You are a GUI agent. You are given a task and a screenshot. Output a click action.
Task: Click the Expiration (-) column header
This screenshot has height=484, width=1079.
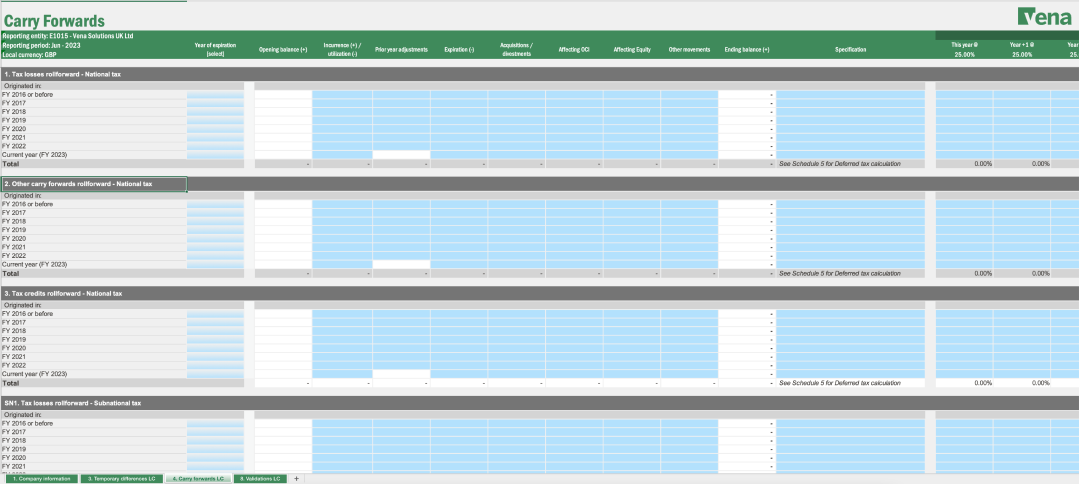click(x=459, y=50)
